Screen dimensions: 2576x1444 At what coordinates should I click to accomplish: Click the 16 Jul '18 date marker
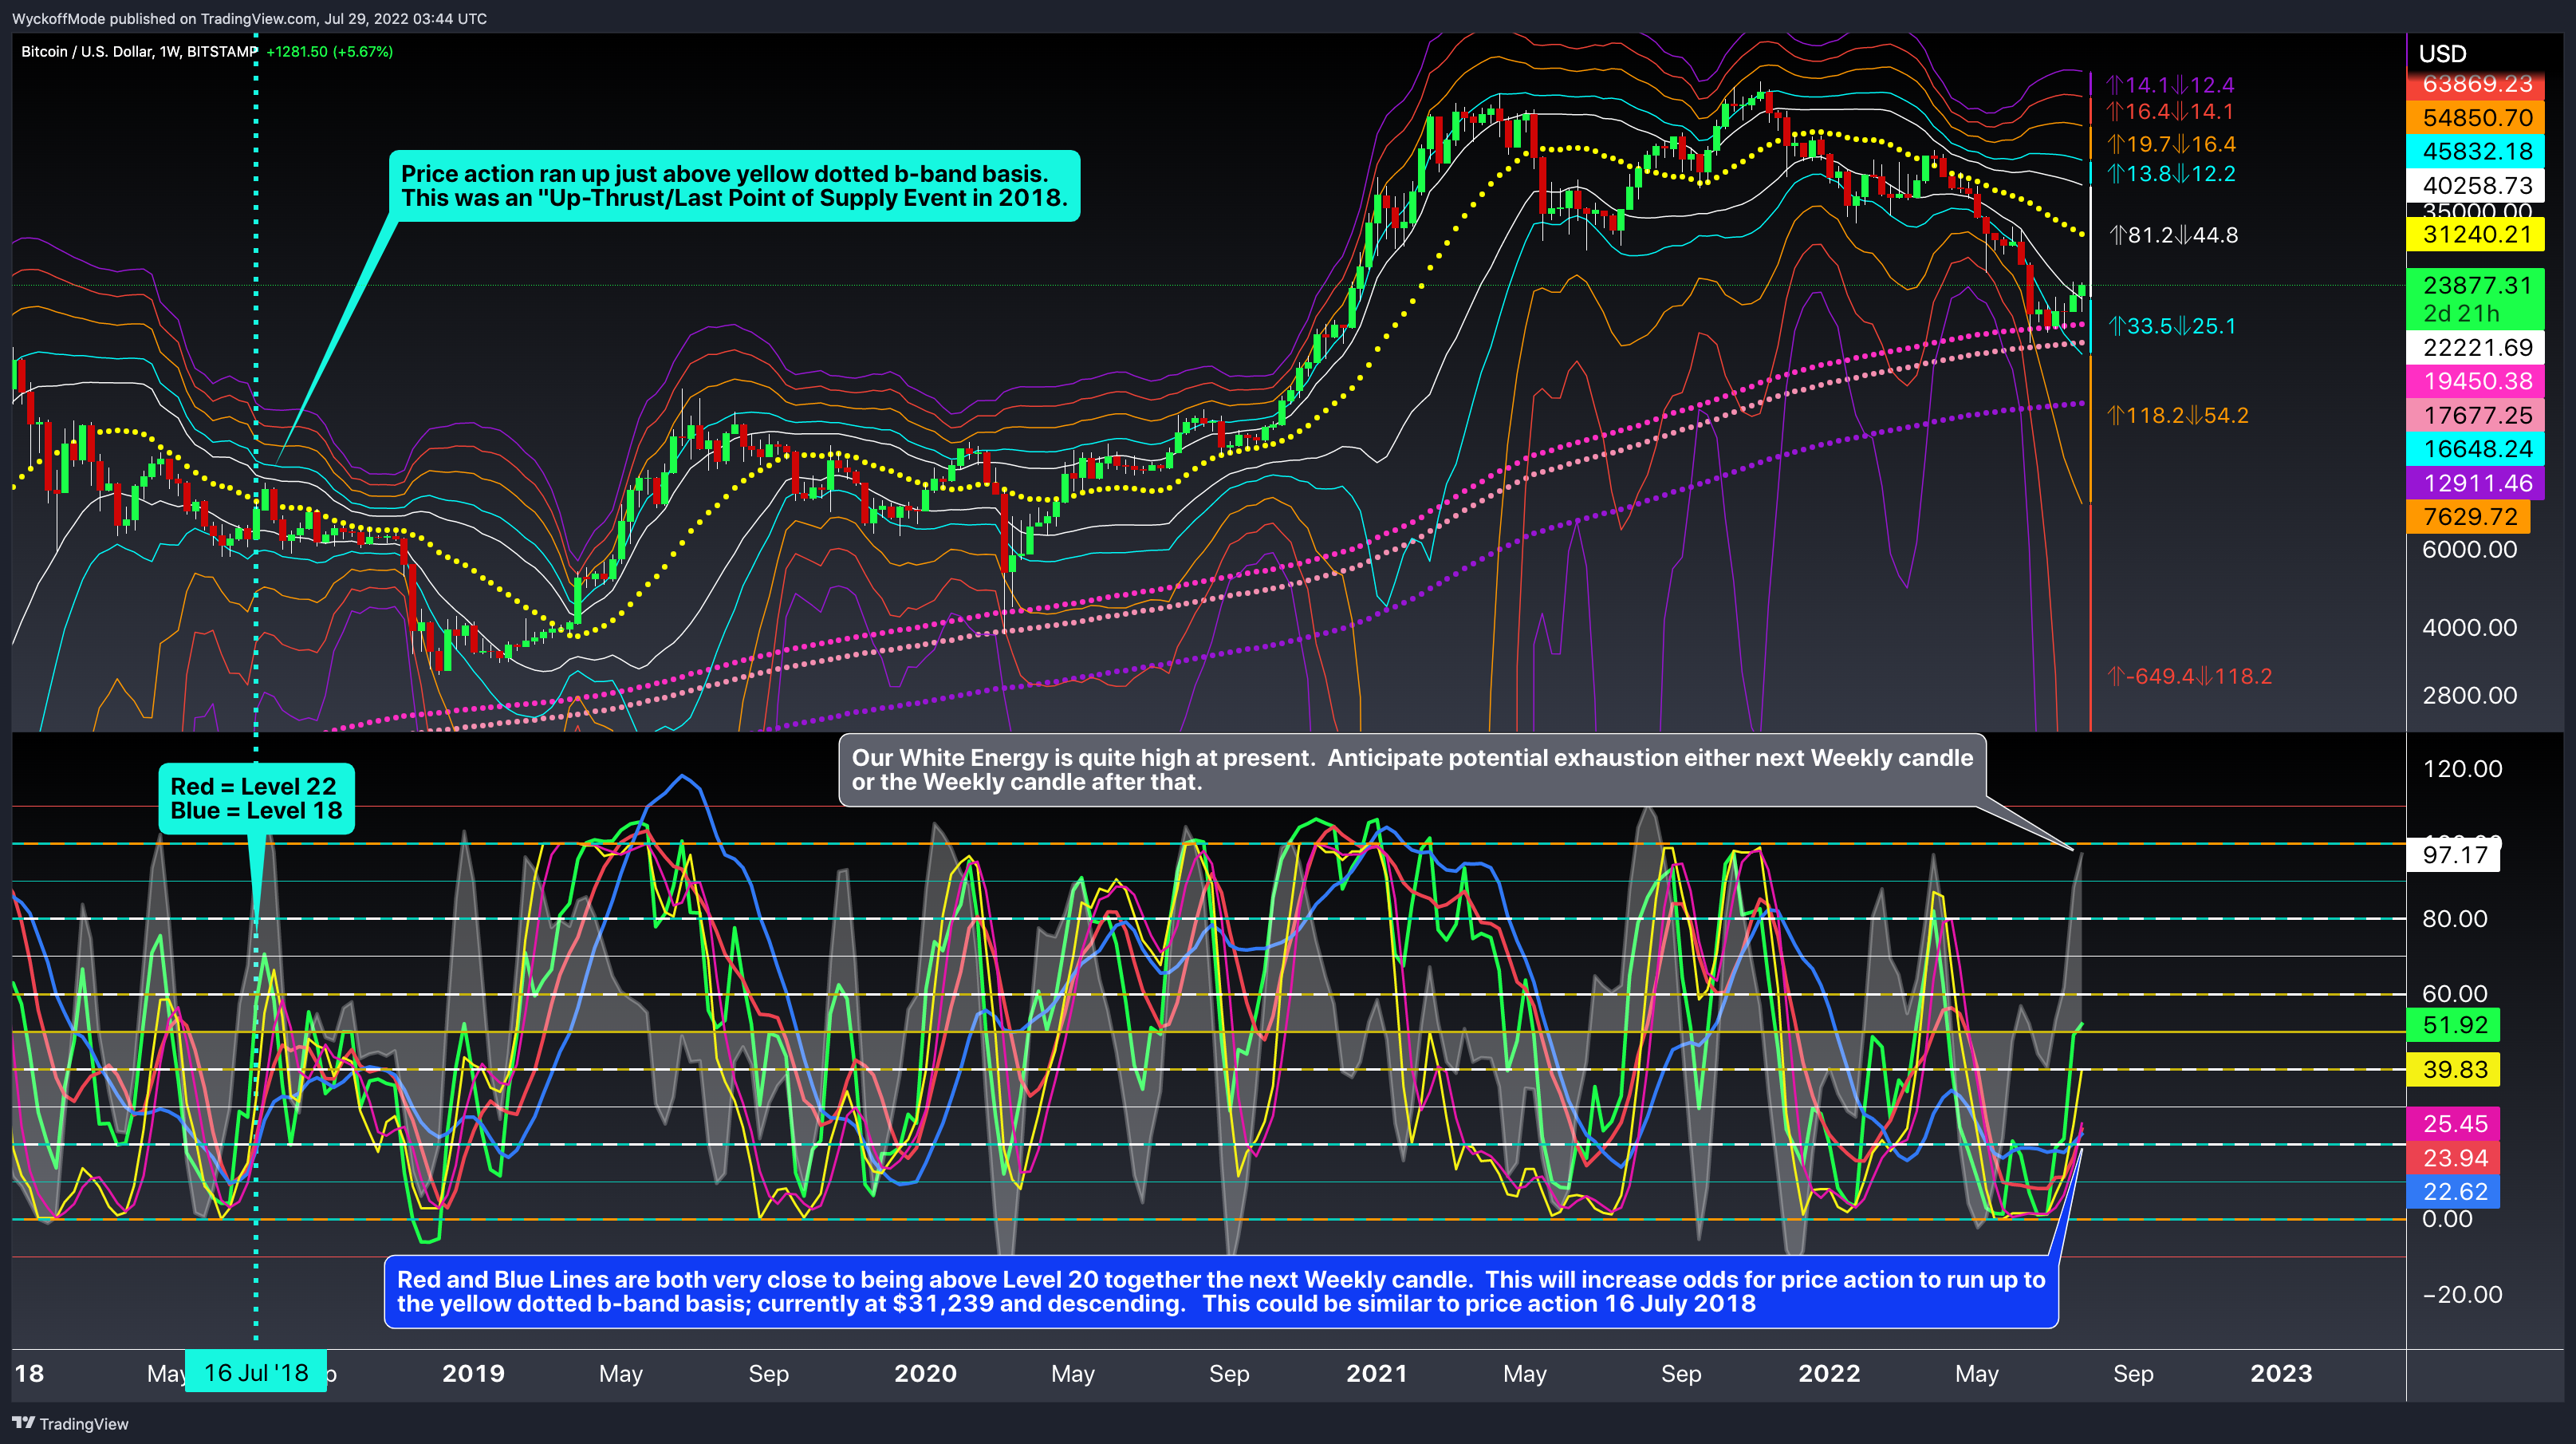click(256, 1373)
